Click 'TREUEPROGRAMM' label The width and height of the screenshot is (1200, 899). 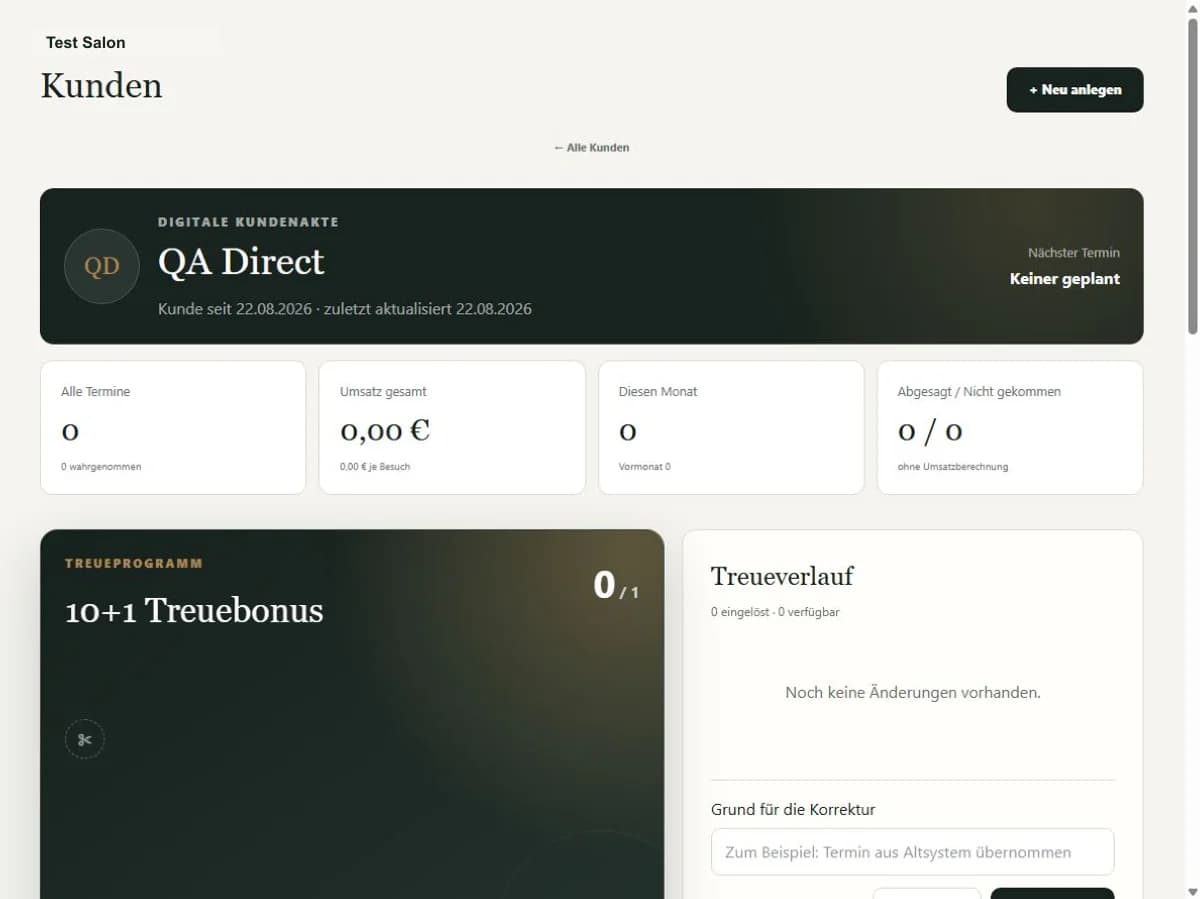[x=134, y=563]
